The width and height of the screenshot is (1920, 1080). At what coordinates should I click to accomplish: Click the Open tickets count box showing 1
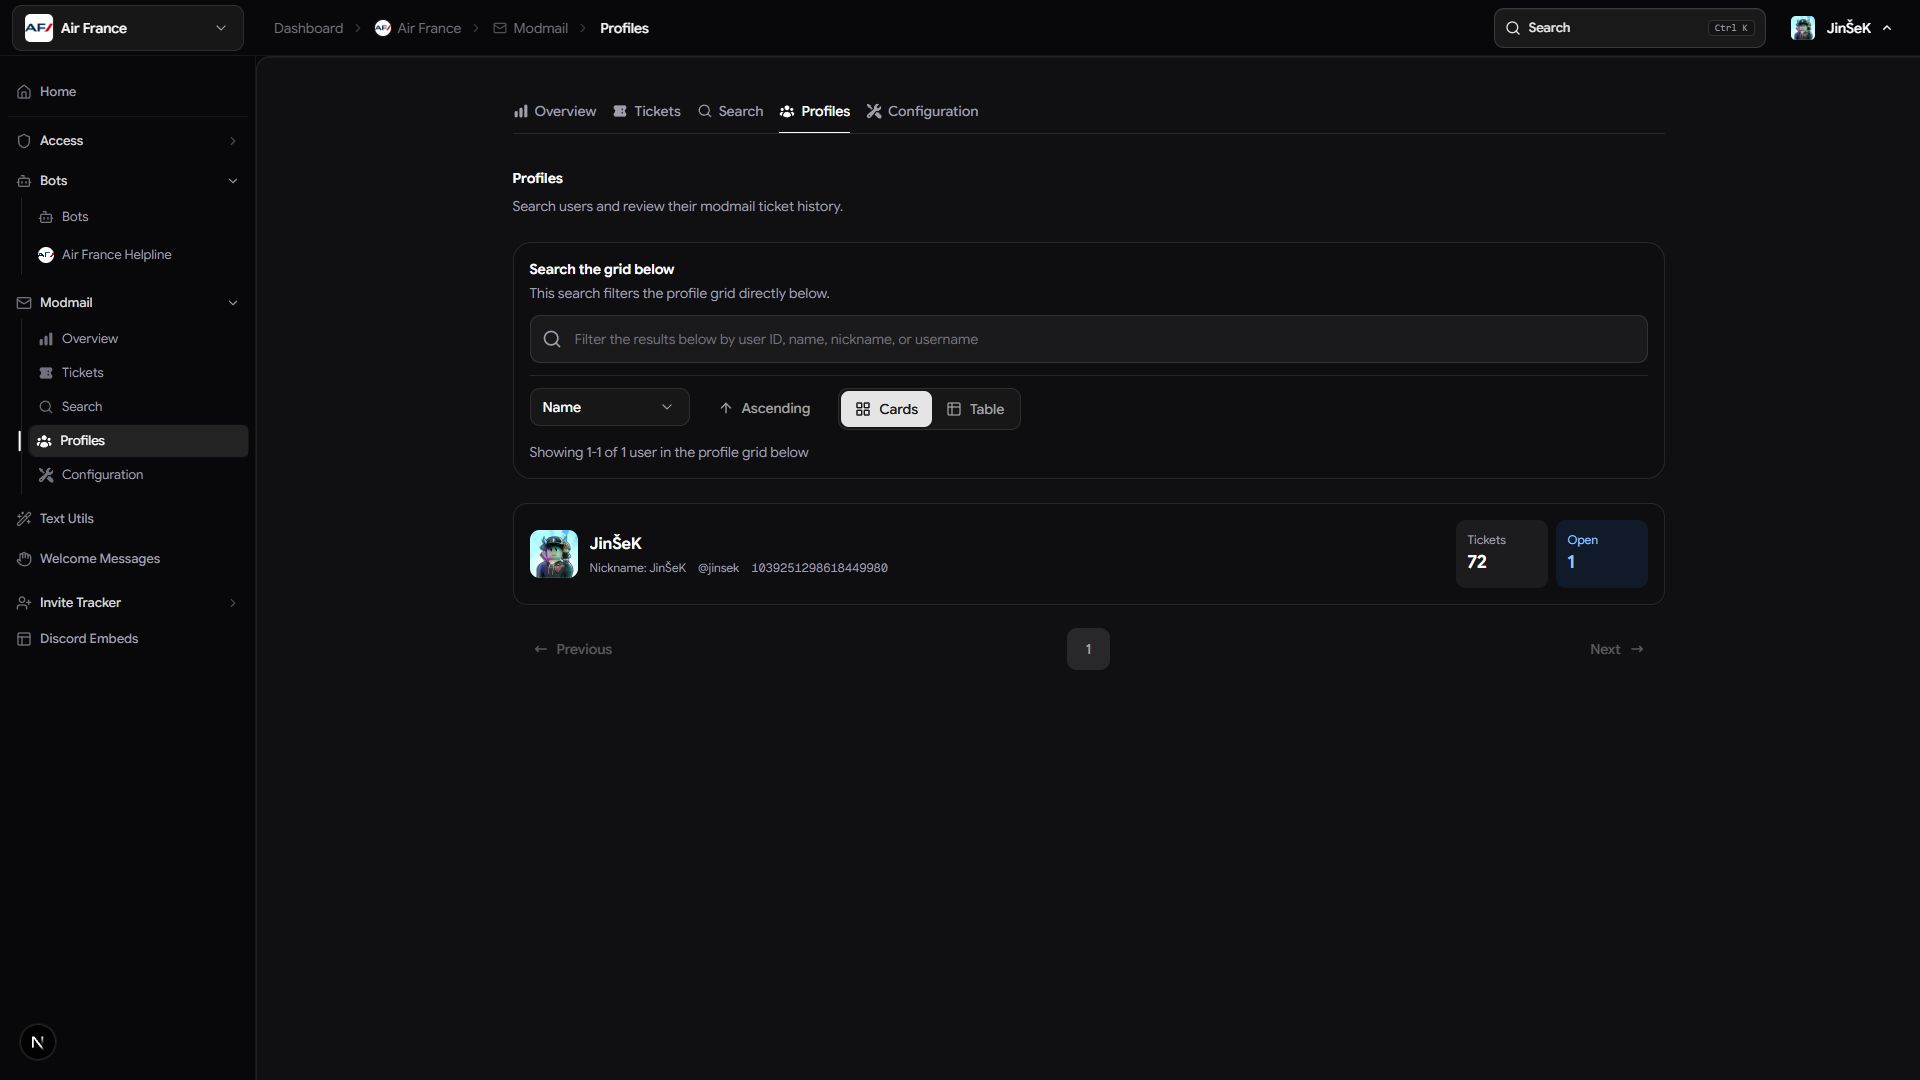click(x=1601, y=554)
